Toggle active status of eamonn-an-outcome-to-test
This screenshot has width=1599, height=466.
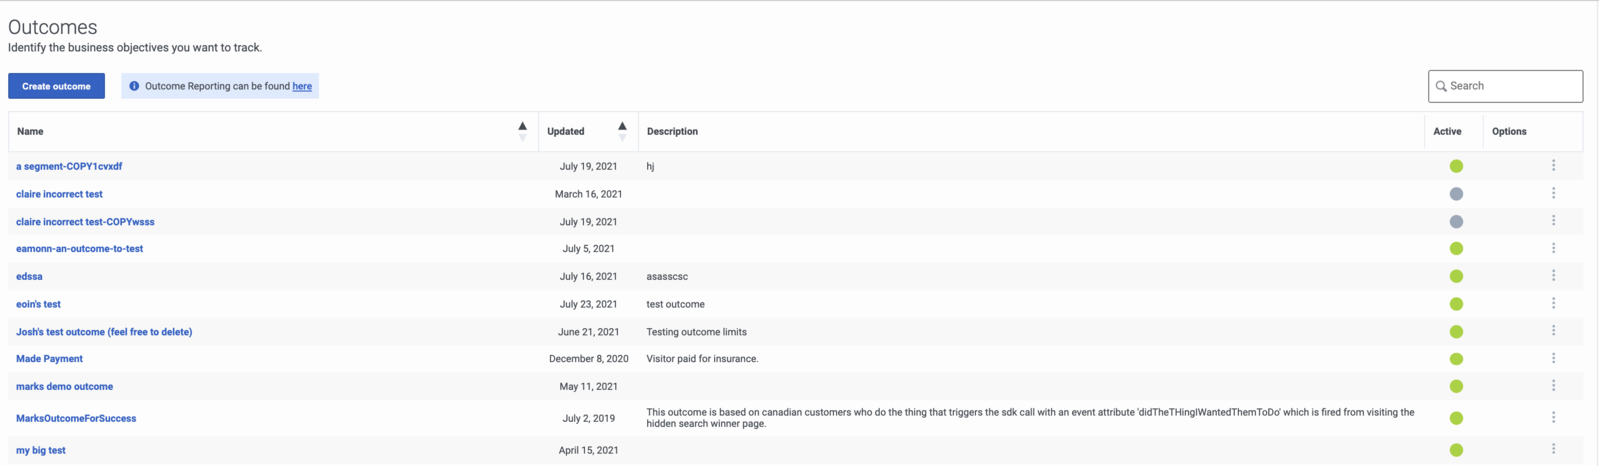click(1456, 248)
